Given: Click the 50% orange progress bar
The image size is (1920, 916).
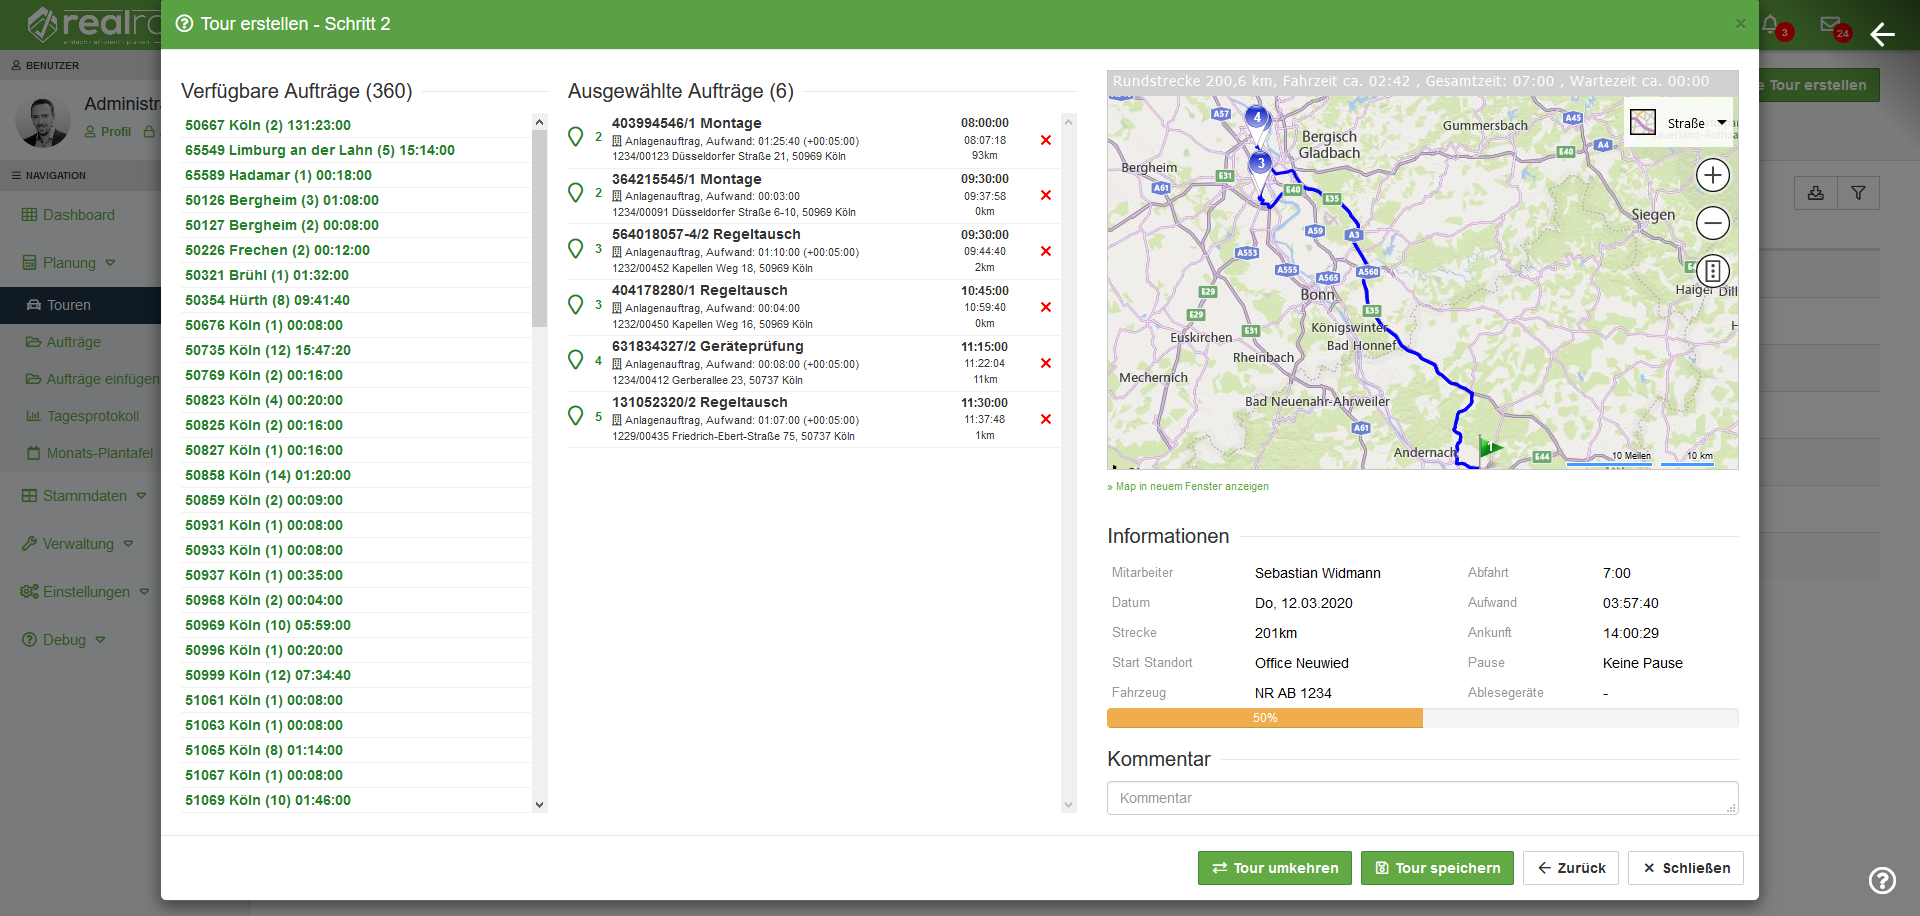Looking at the screenshot, I should point(1264,718).
